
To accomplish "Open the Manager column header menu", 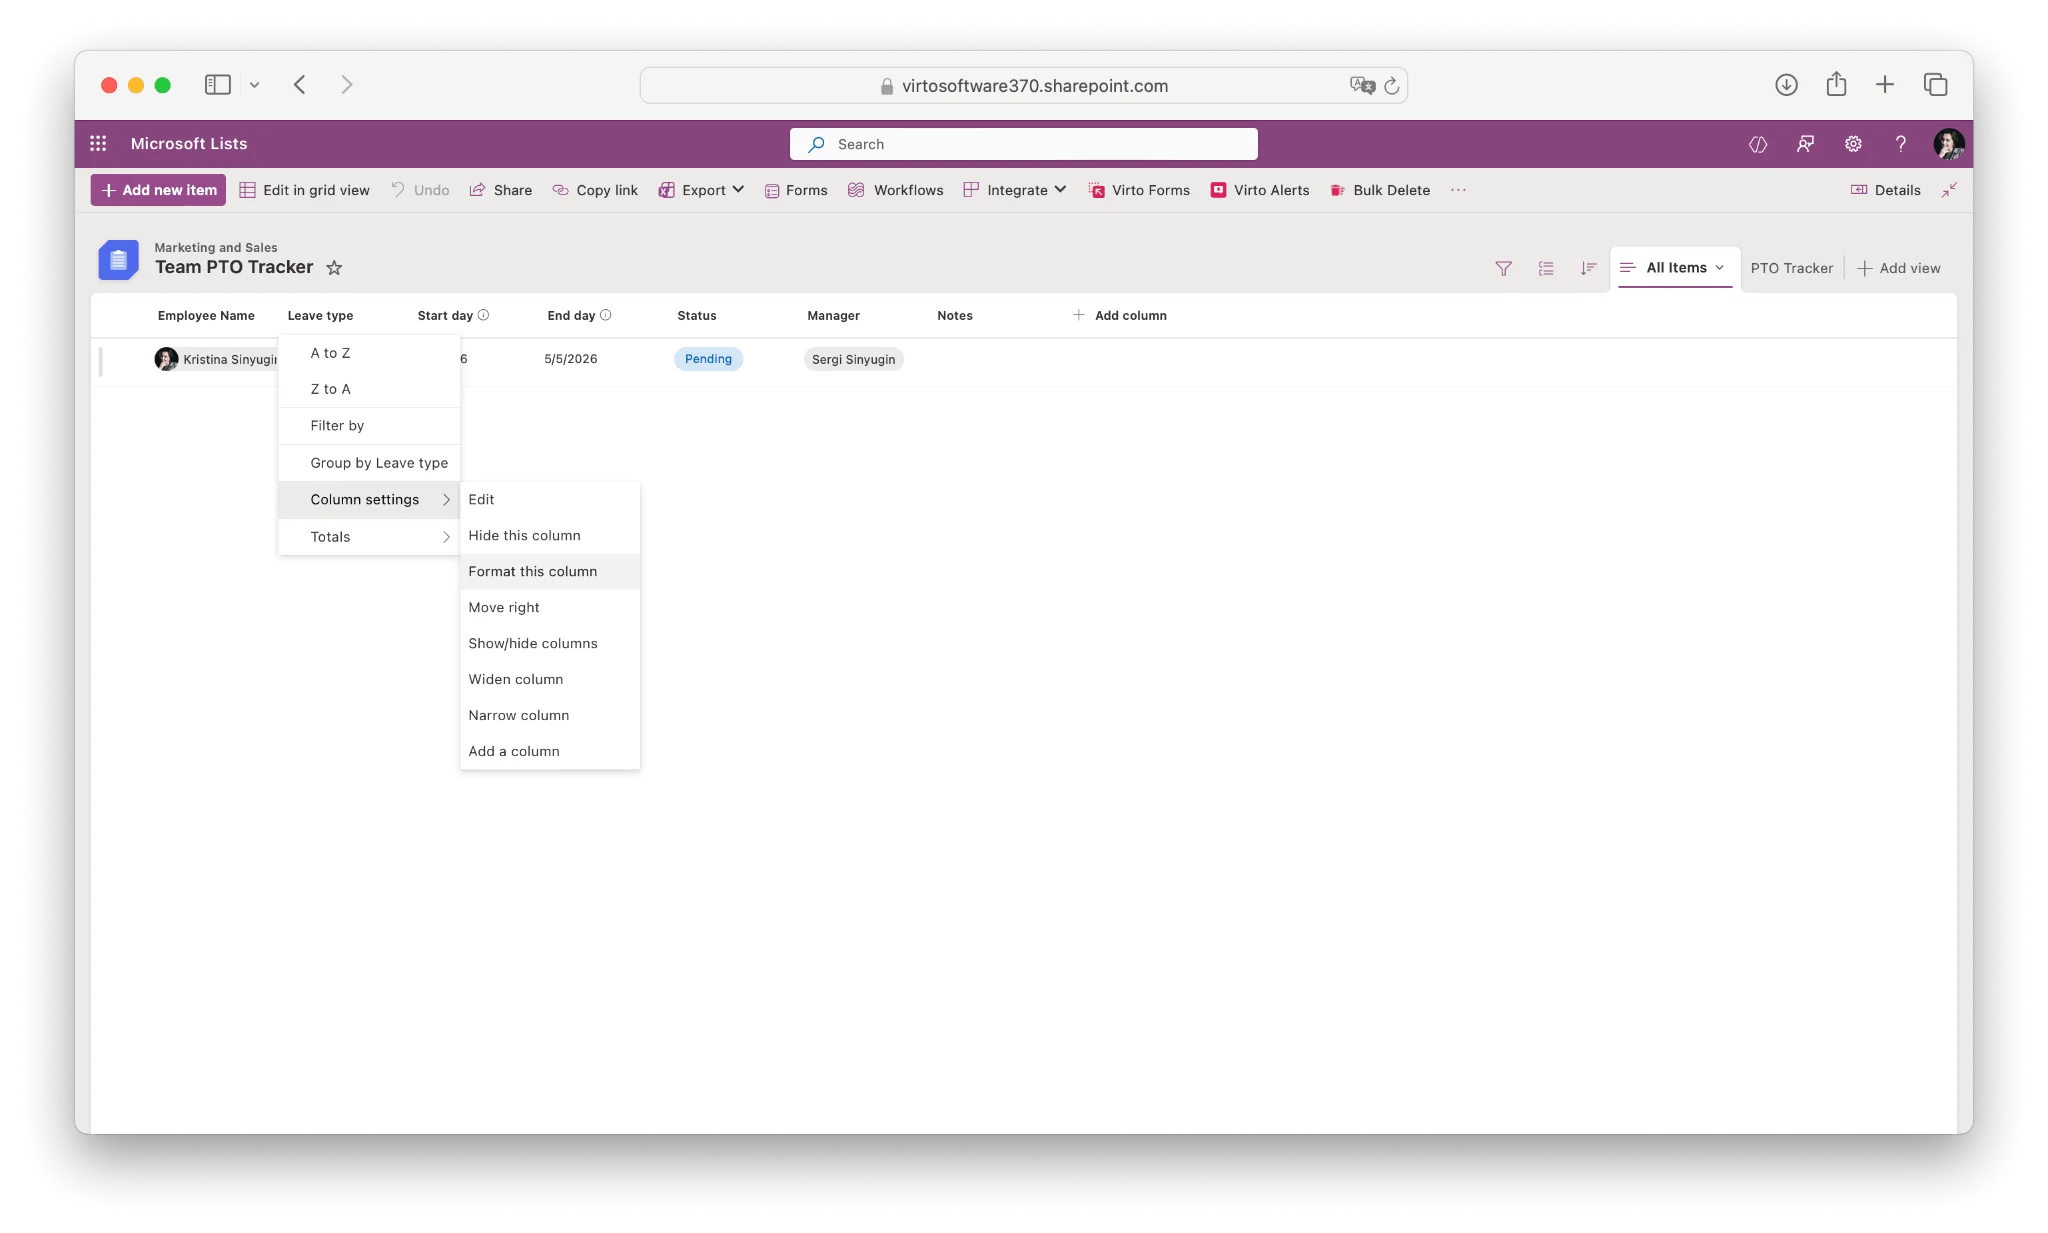I will click(x=833, y=315).
